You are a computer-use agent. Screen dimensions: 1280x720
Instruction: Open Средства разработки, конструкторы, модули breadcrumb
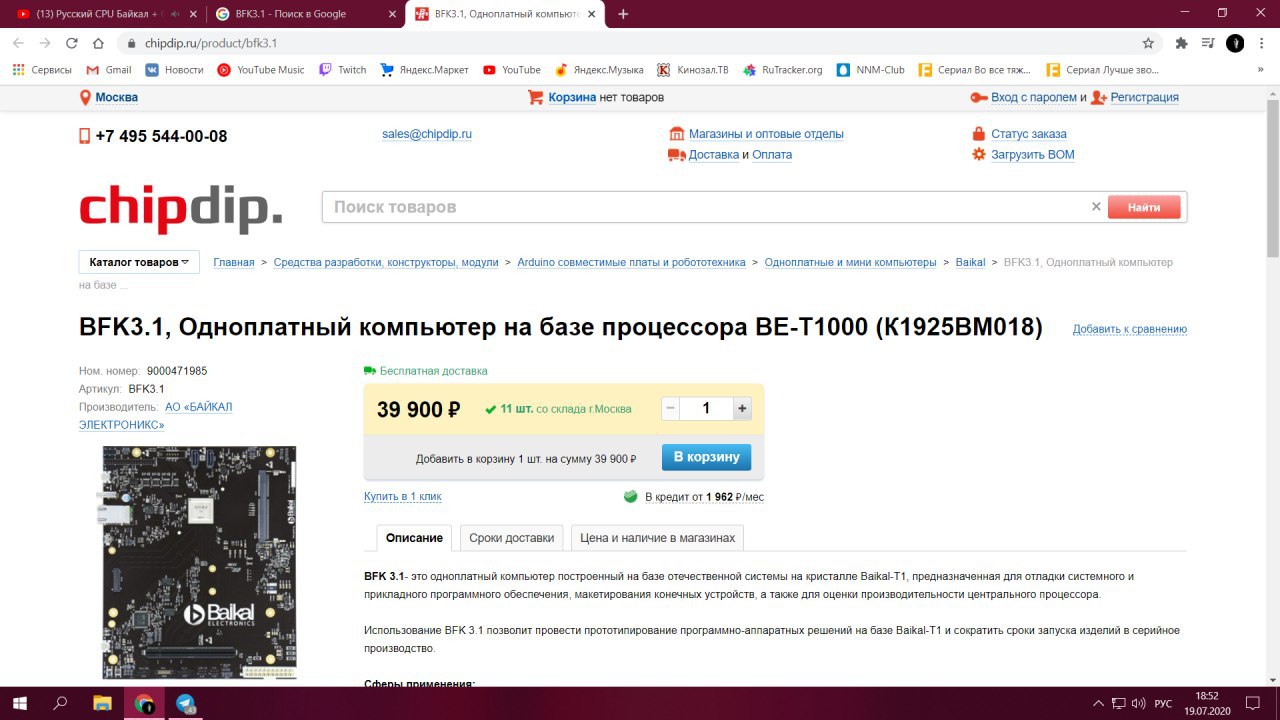coord(386,262)
